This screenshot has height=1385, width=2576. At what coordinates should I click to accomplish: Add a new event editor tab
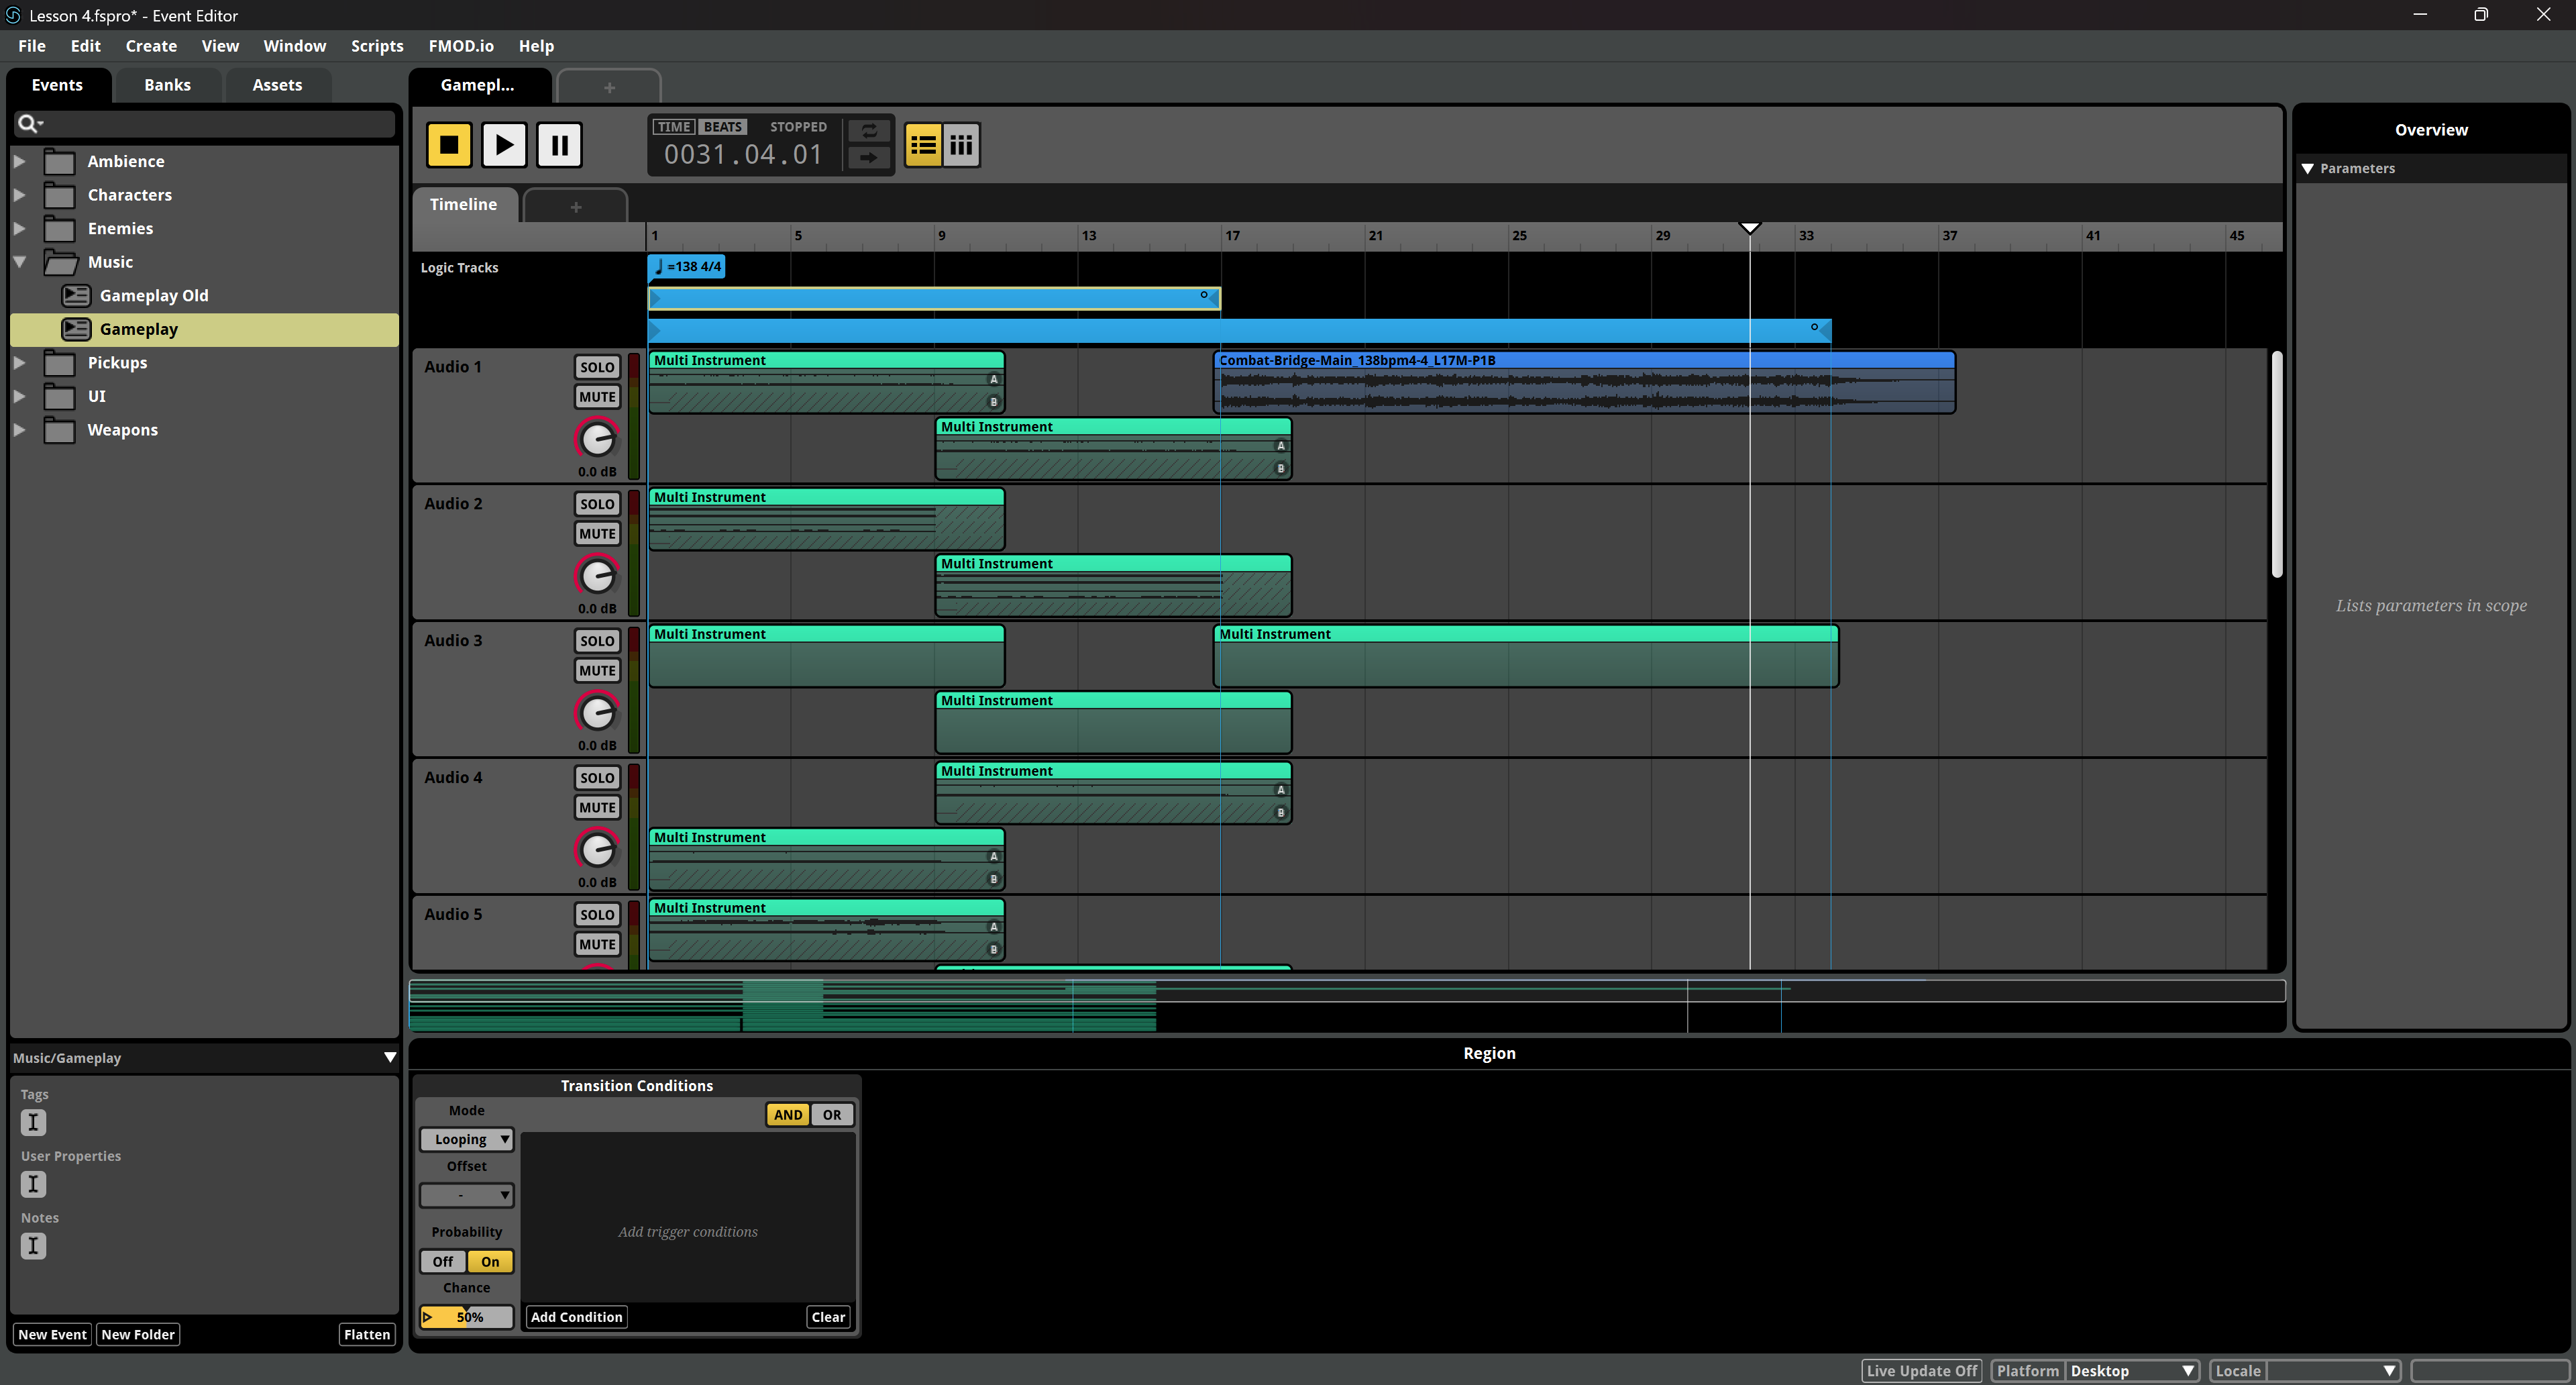[x=609, y=87]
